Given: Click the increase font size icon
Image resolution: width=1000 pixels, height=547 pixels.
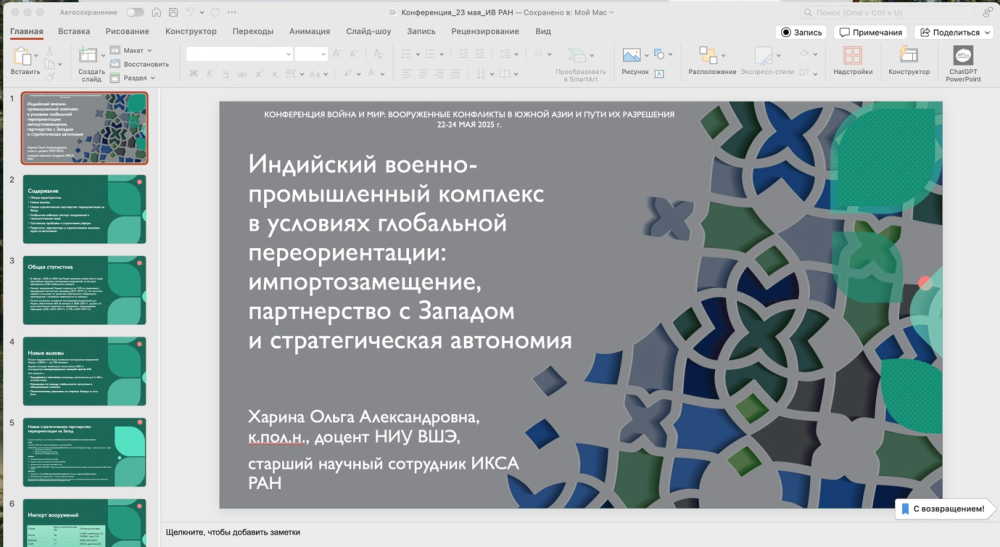Looking at the screenshot, I should pos(337,54).
